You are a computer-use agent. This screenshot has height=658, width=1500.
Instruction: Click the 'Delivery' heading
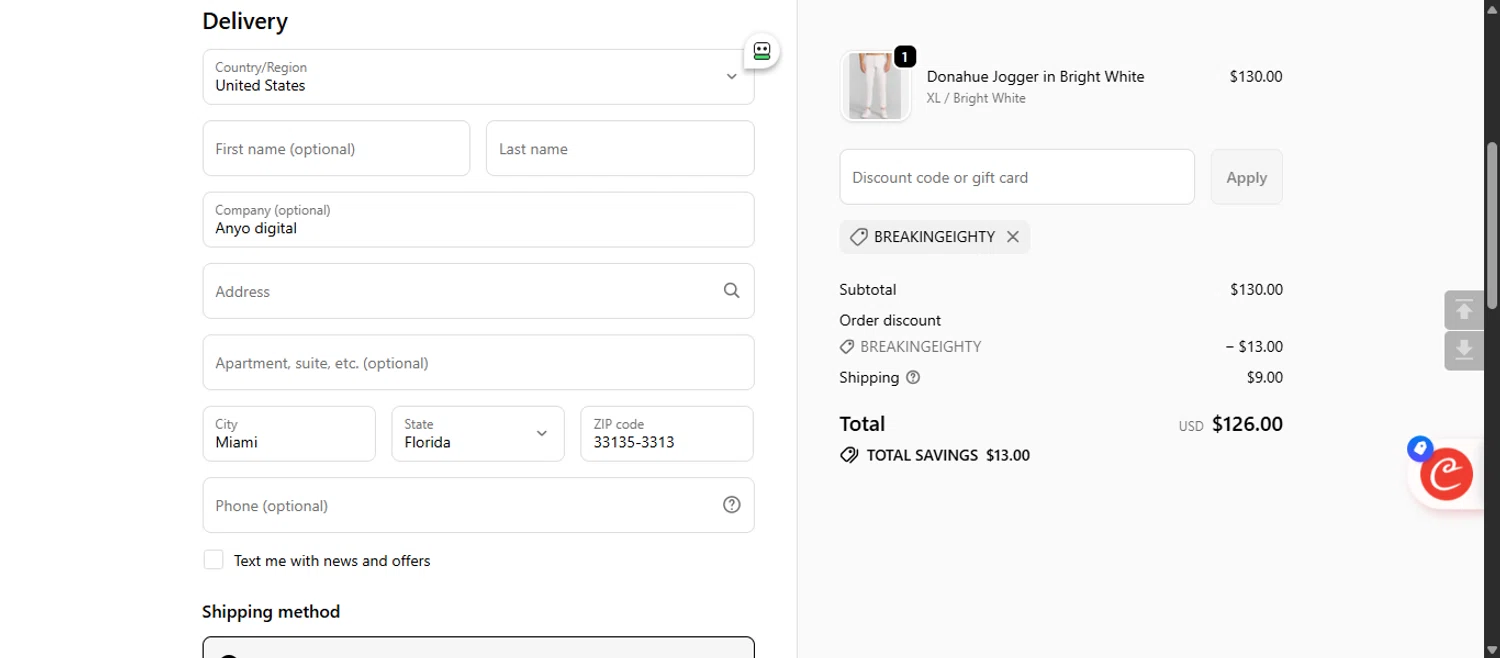click(x=245, y=21)
